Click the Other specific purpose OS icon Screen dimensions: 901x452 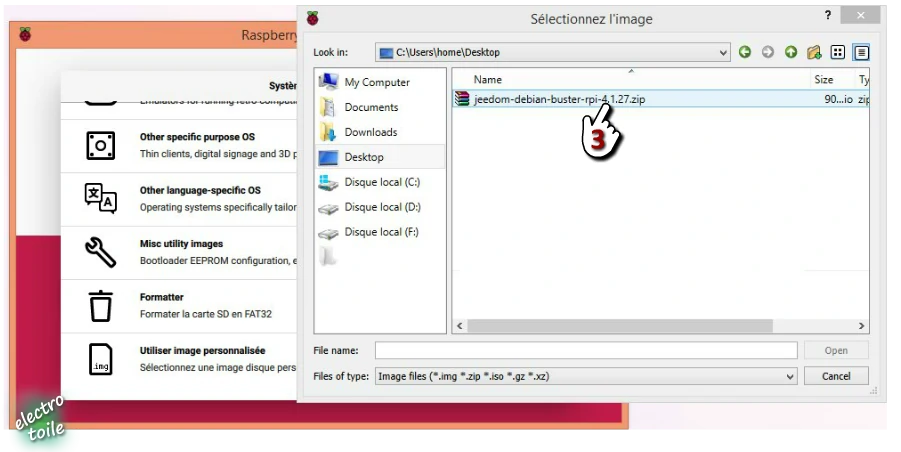(101, 145)
